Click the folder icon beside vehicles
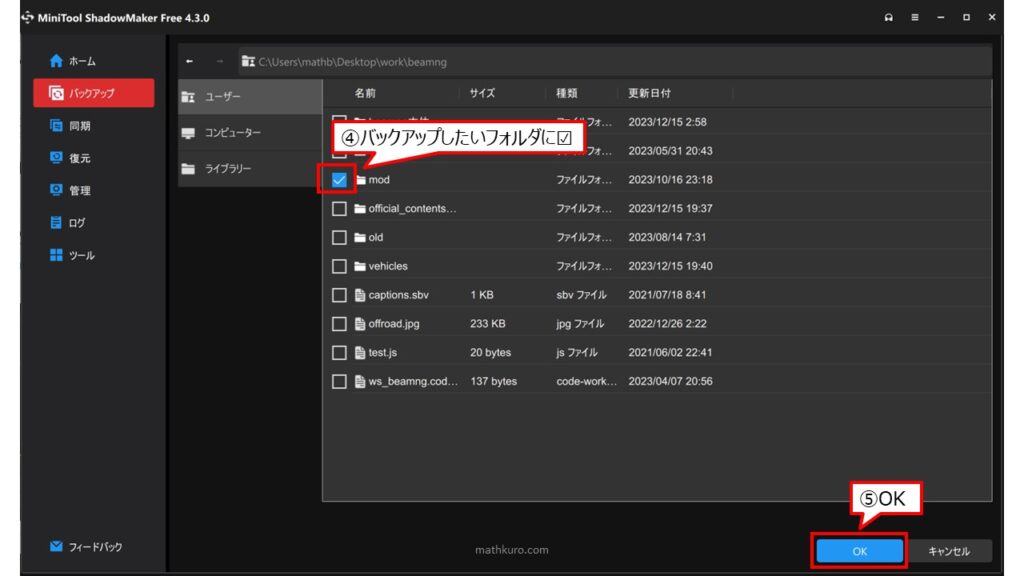Screen dimensions: 1024x576 360,266
